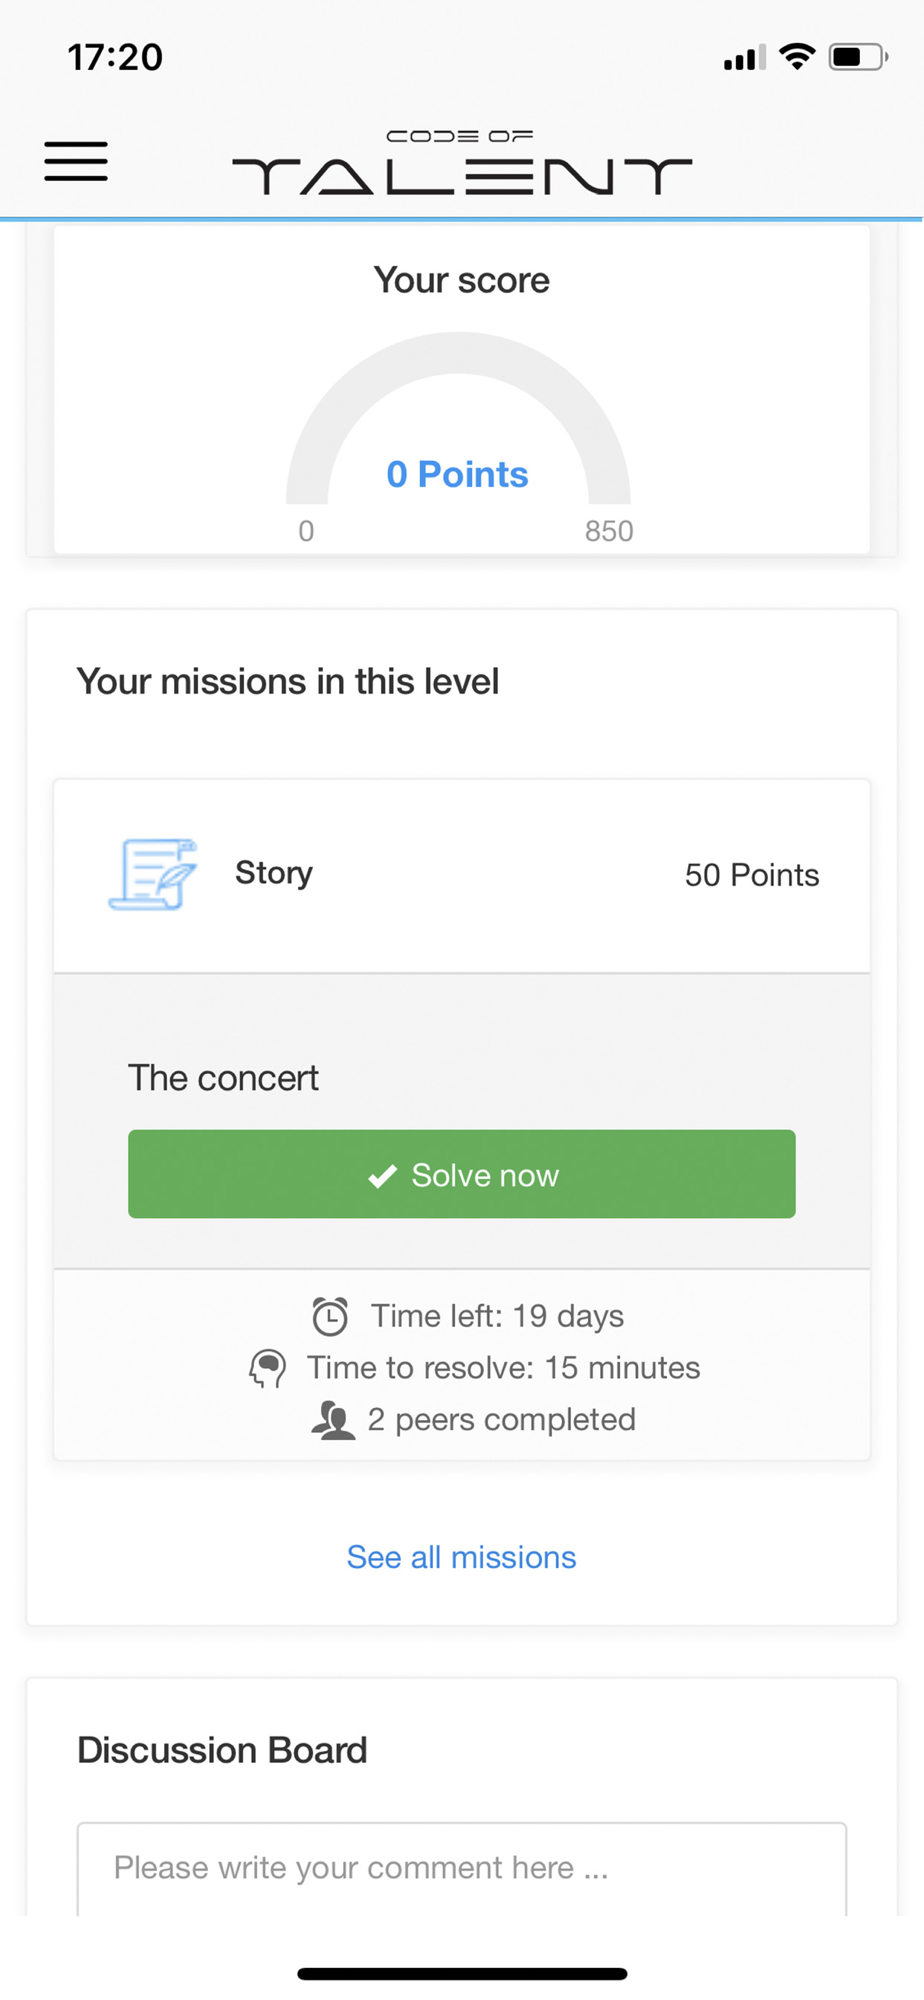Focus the discussion comment field
The height and width of the screenshot is (2000, 924).
462,1868
